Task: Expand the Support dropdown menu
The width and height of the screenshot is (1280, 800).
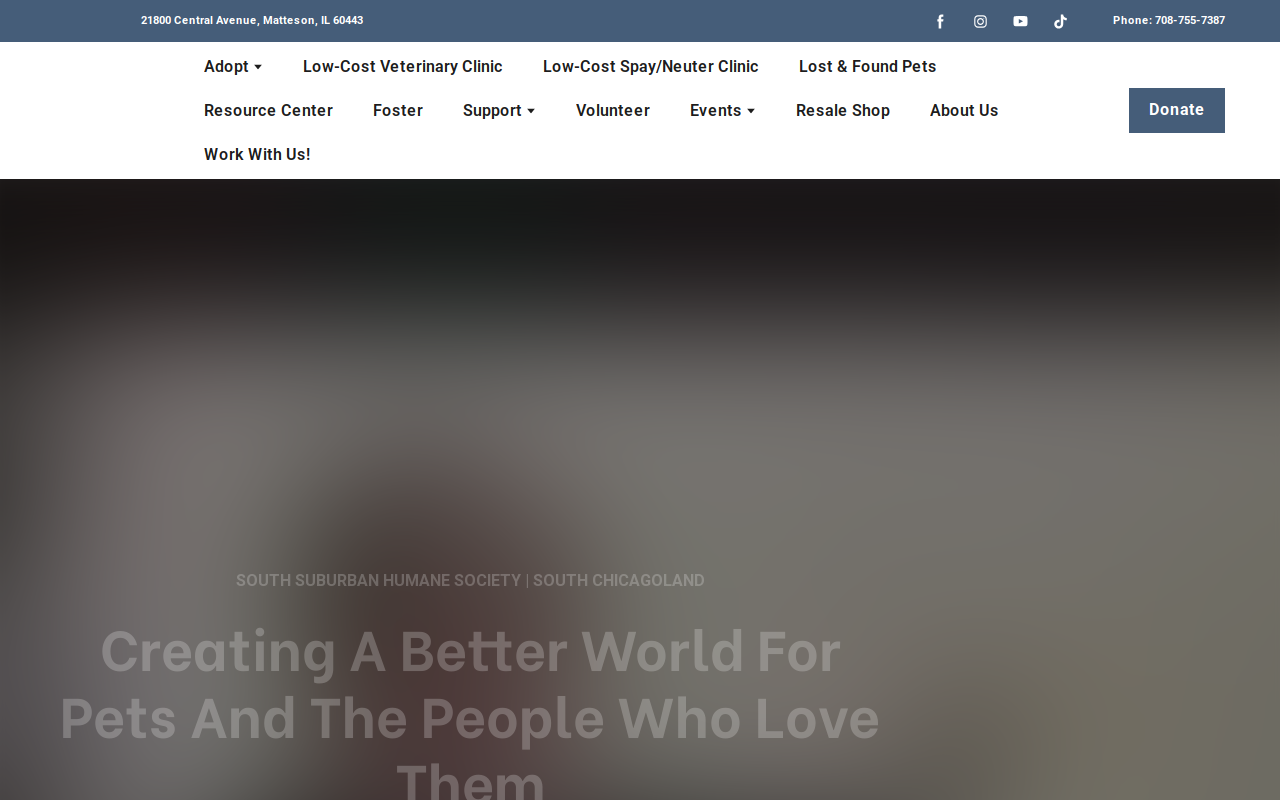Action: tap(499, 110)
